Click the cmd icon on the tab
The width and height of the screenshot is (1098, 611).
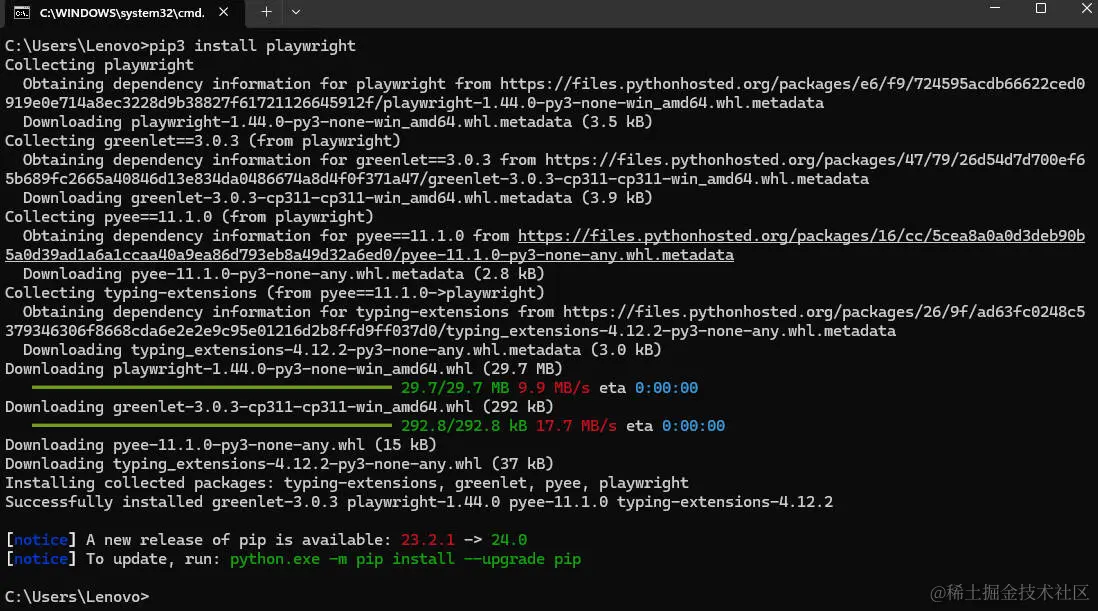[x=22, y=13]
